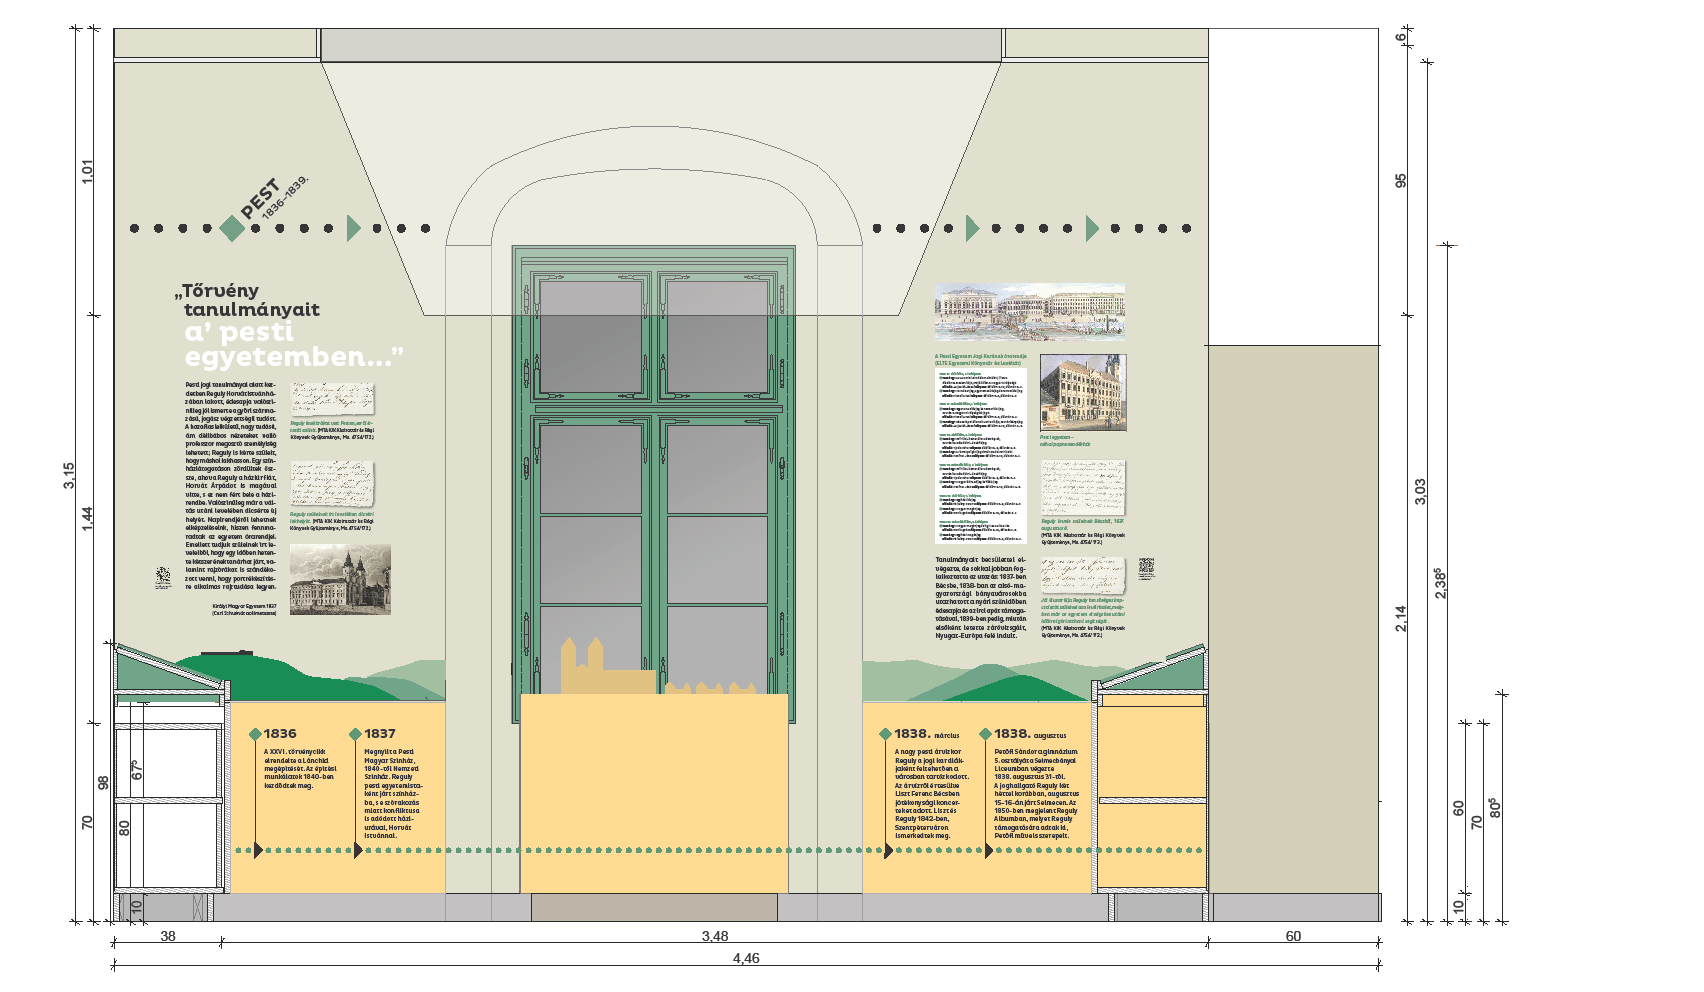This screenshot has width=1704, height=992.
Task: Select the yellow corner building painting
Action: click(1083, 392)
